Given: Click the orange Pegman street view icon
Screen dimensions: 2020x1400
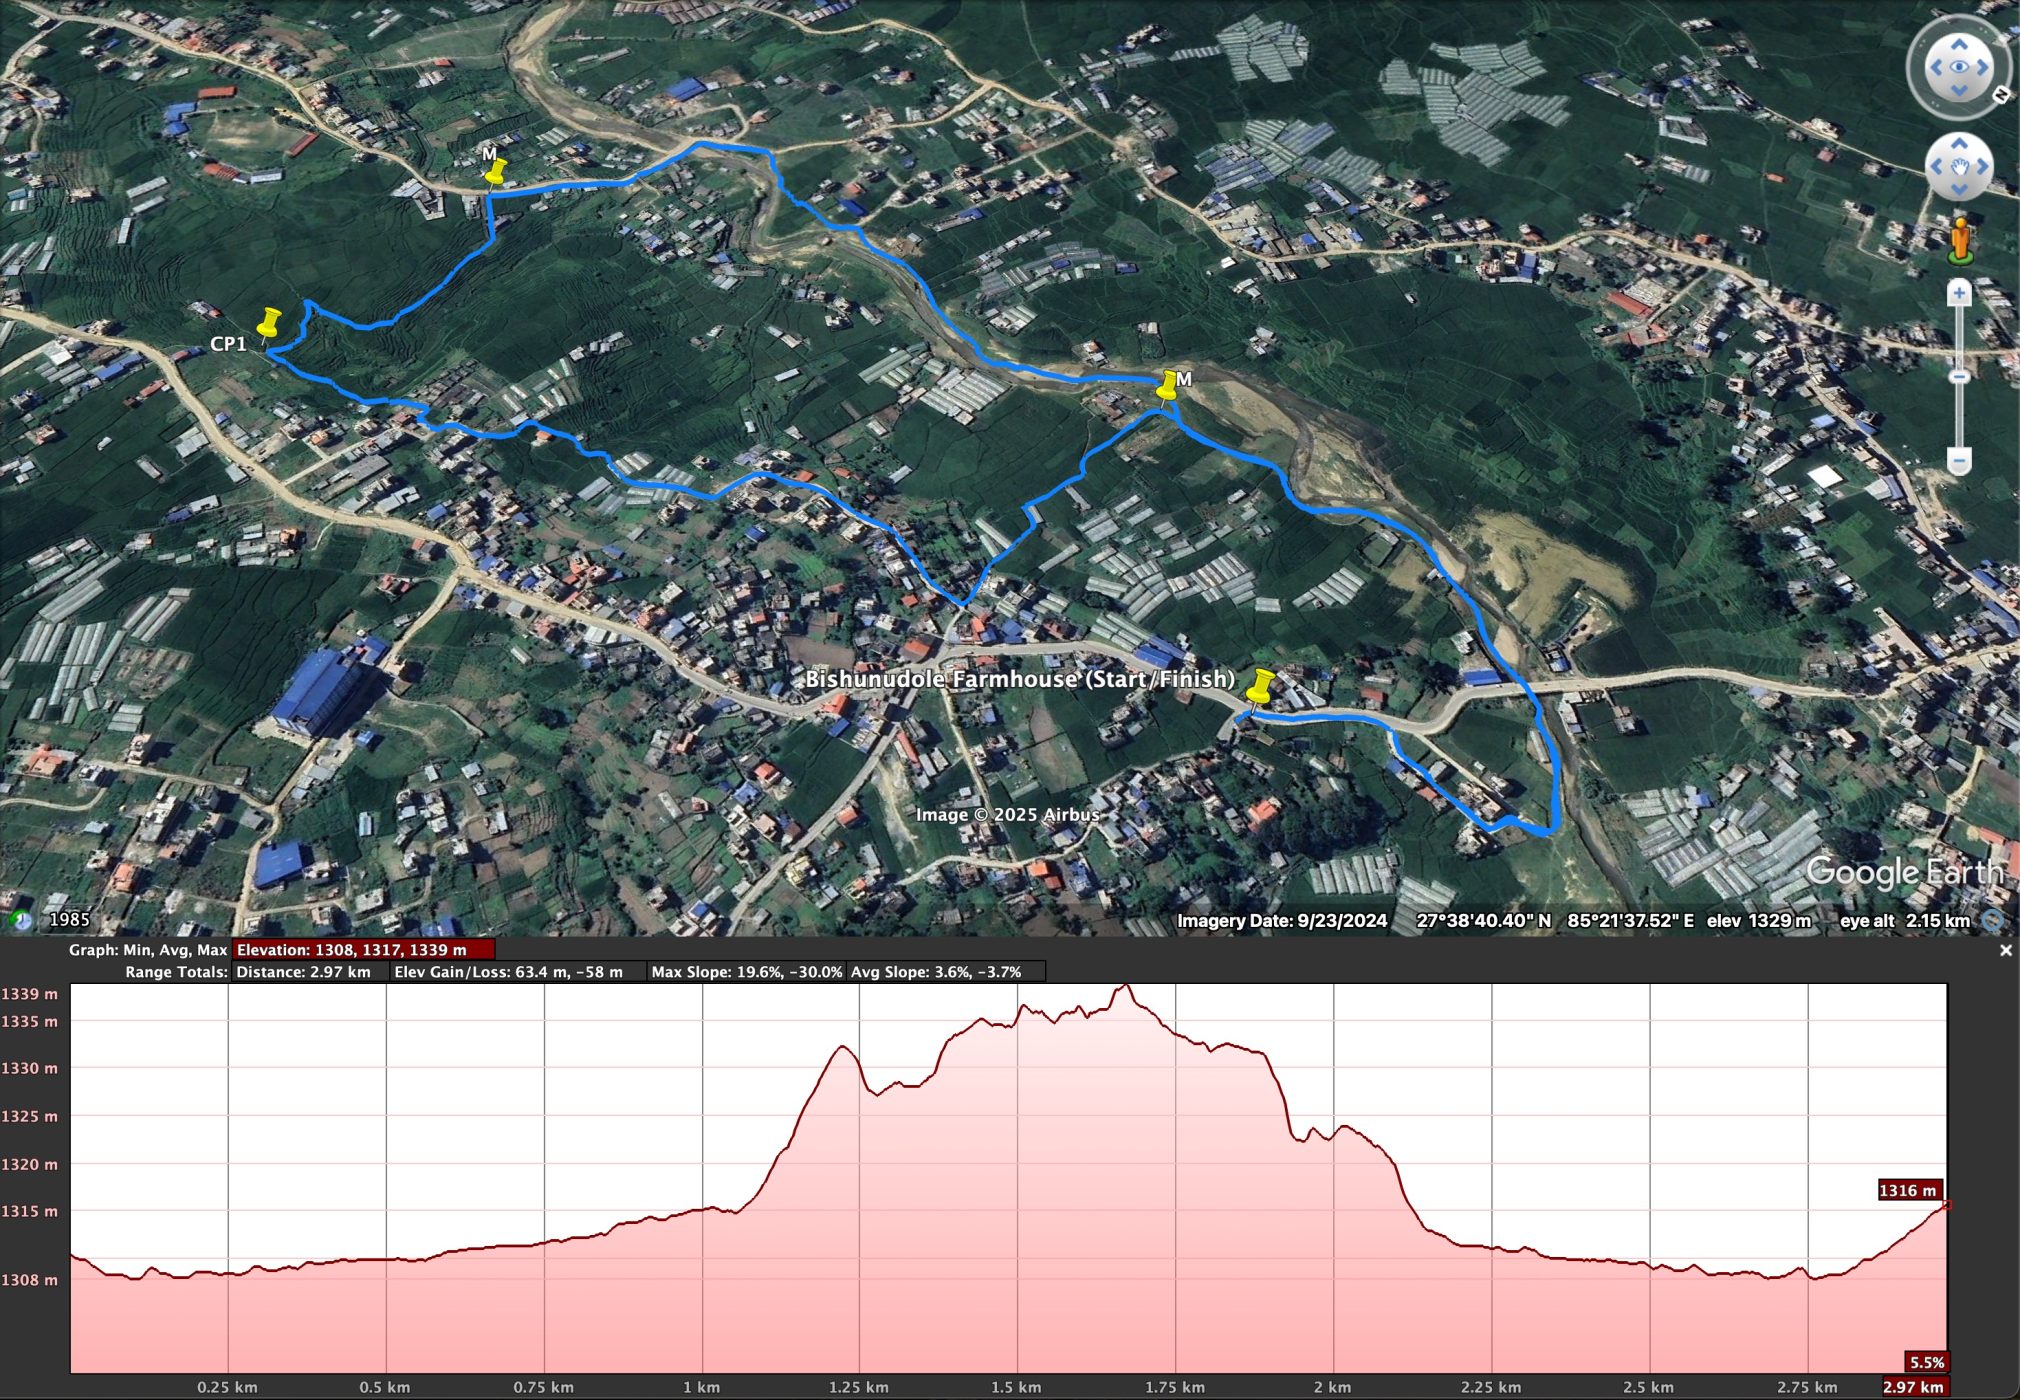Looking at the screenshot, I should [1960, 240].
